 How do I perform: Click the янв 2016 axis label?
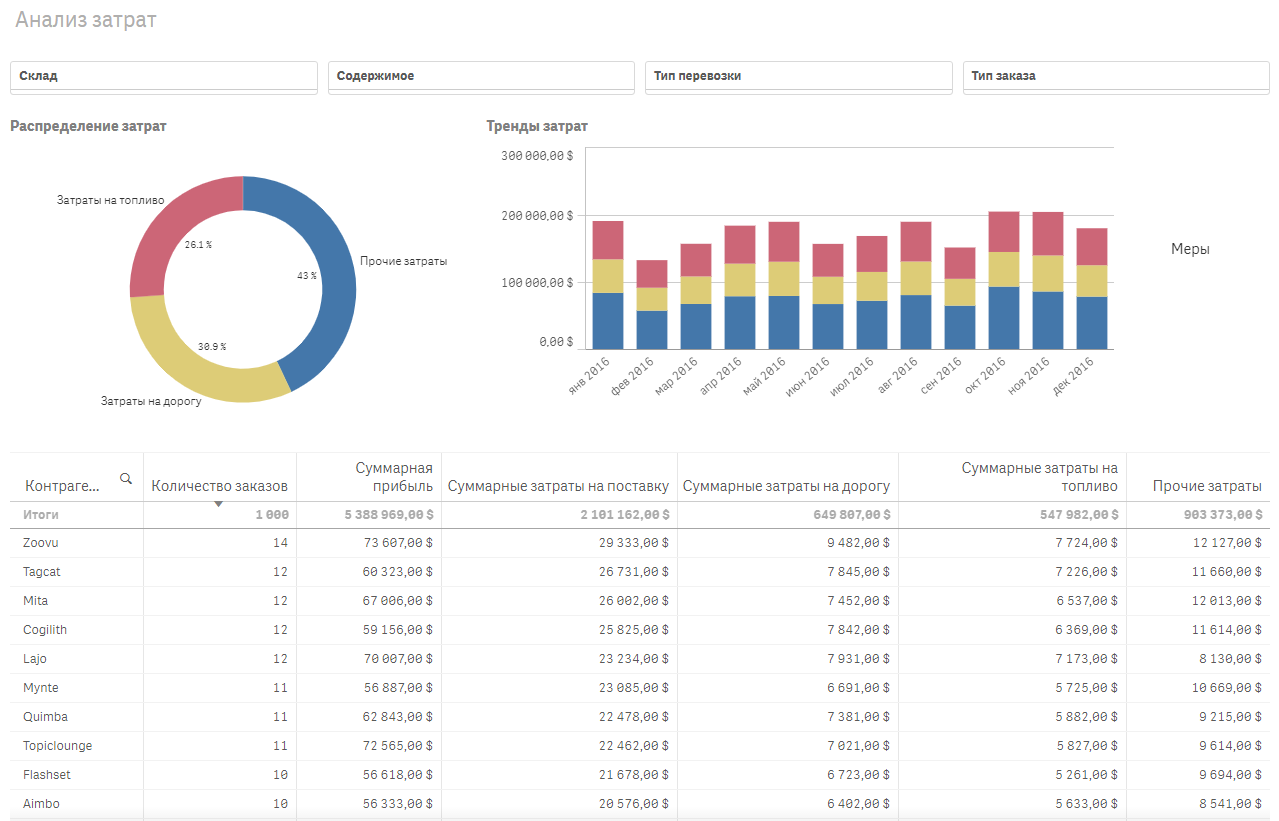coord(590,377)
